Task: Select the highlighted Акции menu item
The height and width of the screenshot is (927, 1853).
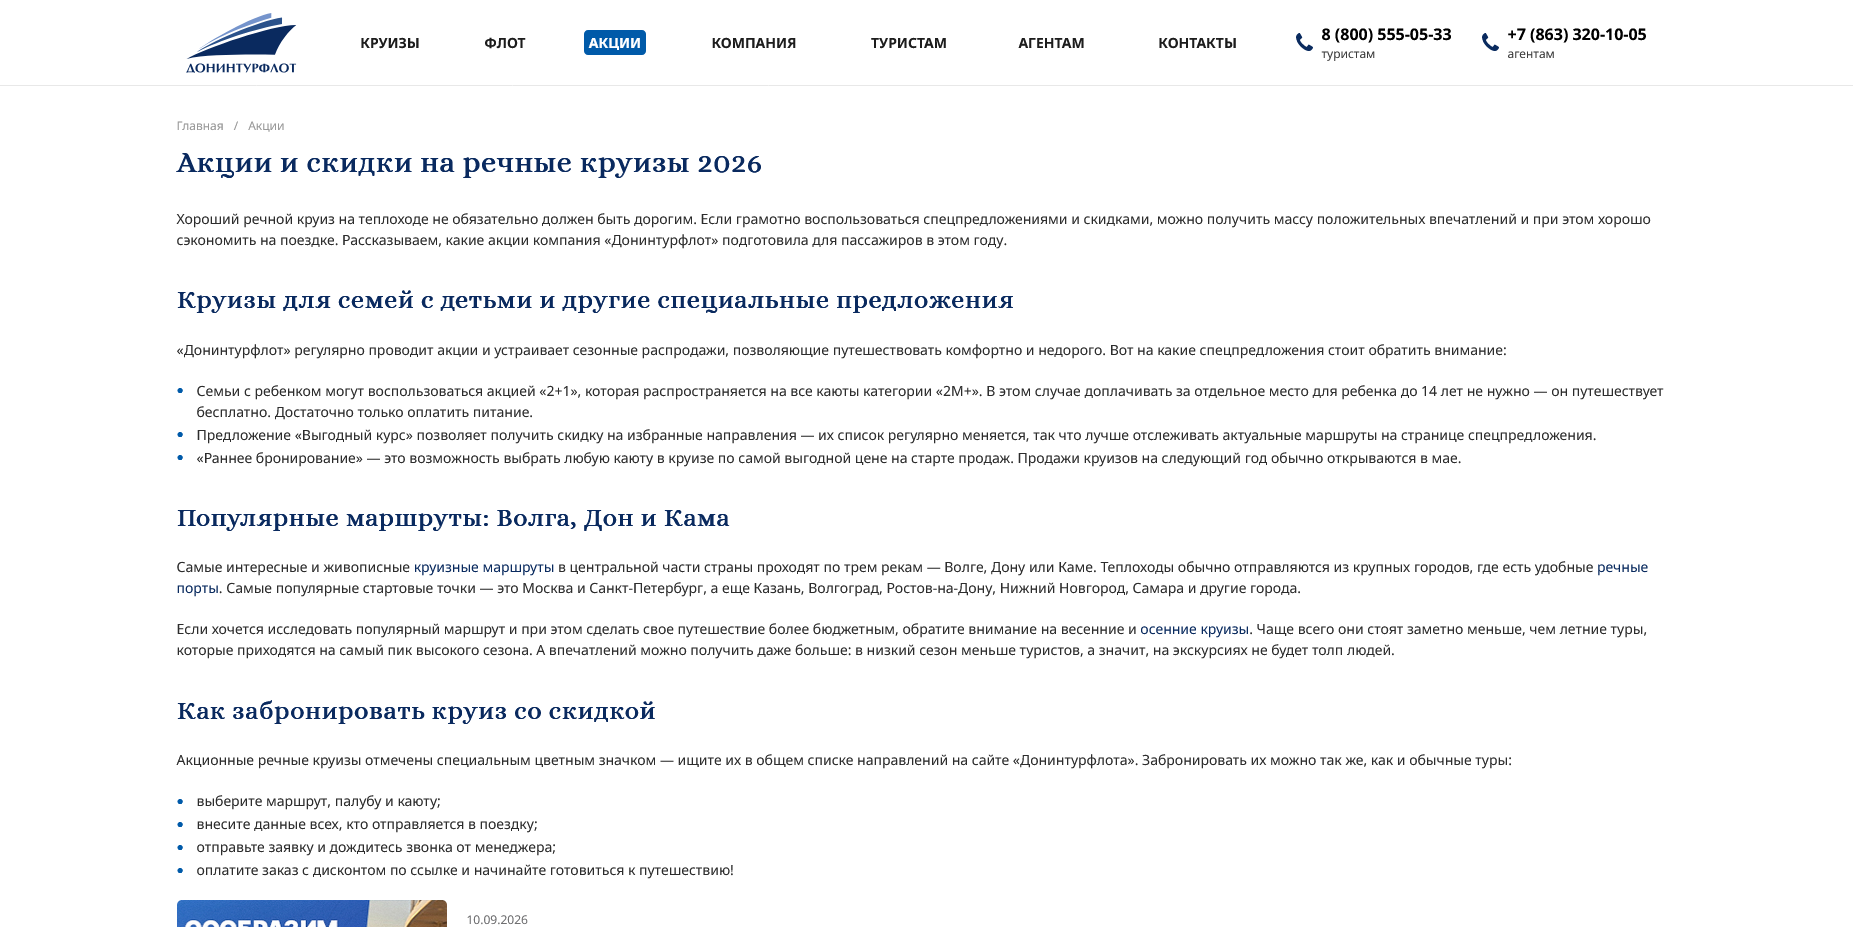Action: coord(615,42)
